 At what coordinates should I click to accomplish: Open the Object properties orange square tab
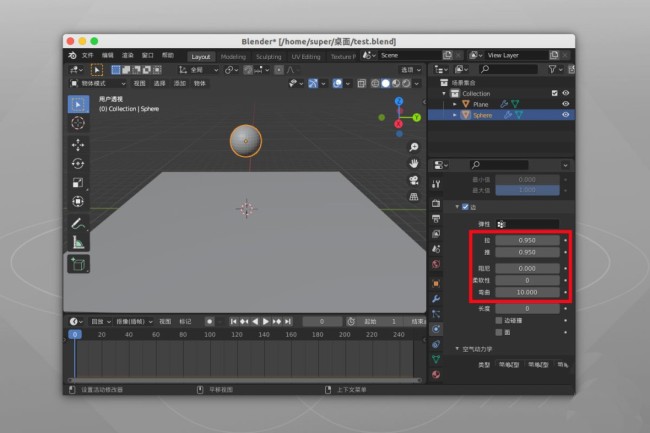point(436,284)
